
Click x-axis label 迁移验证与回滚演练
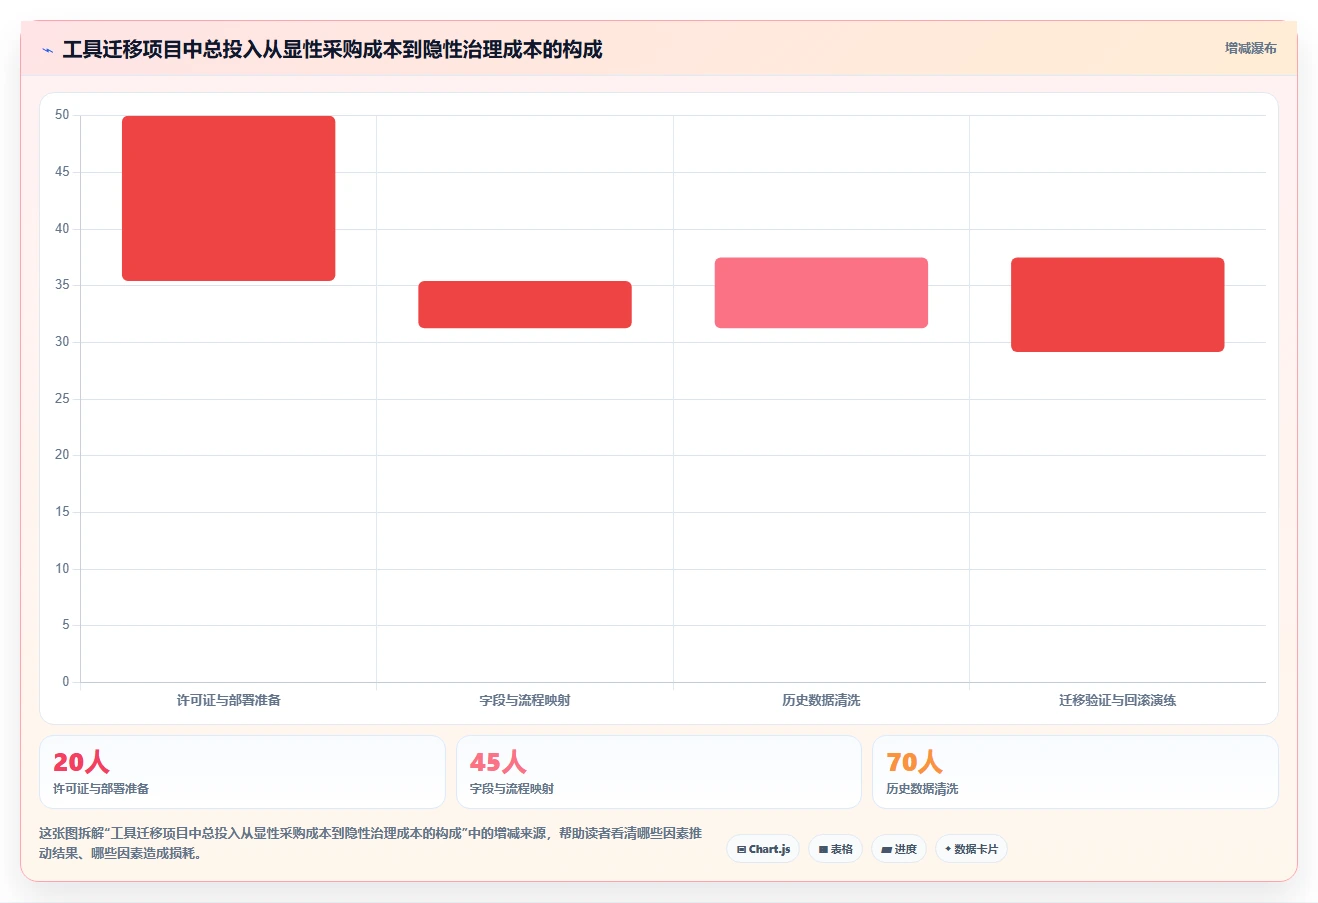(x=1117, y=700)
